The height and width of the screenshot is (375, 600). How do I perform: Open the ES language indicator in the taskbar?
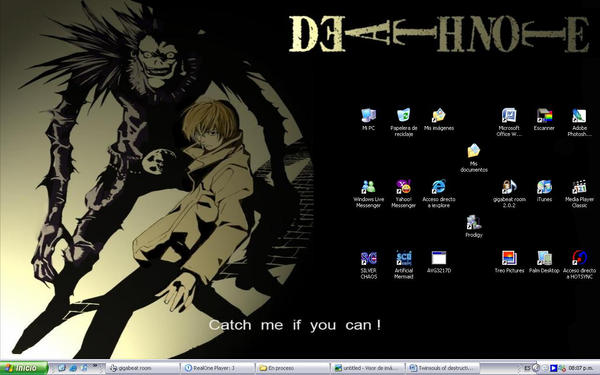coord(527,368)
